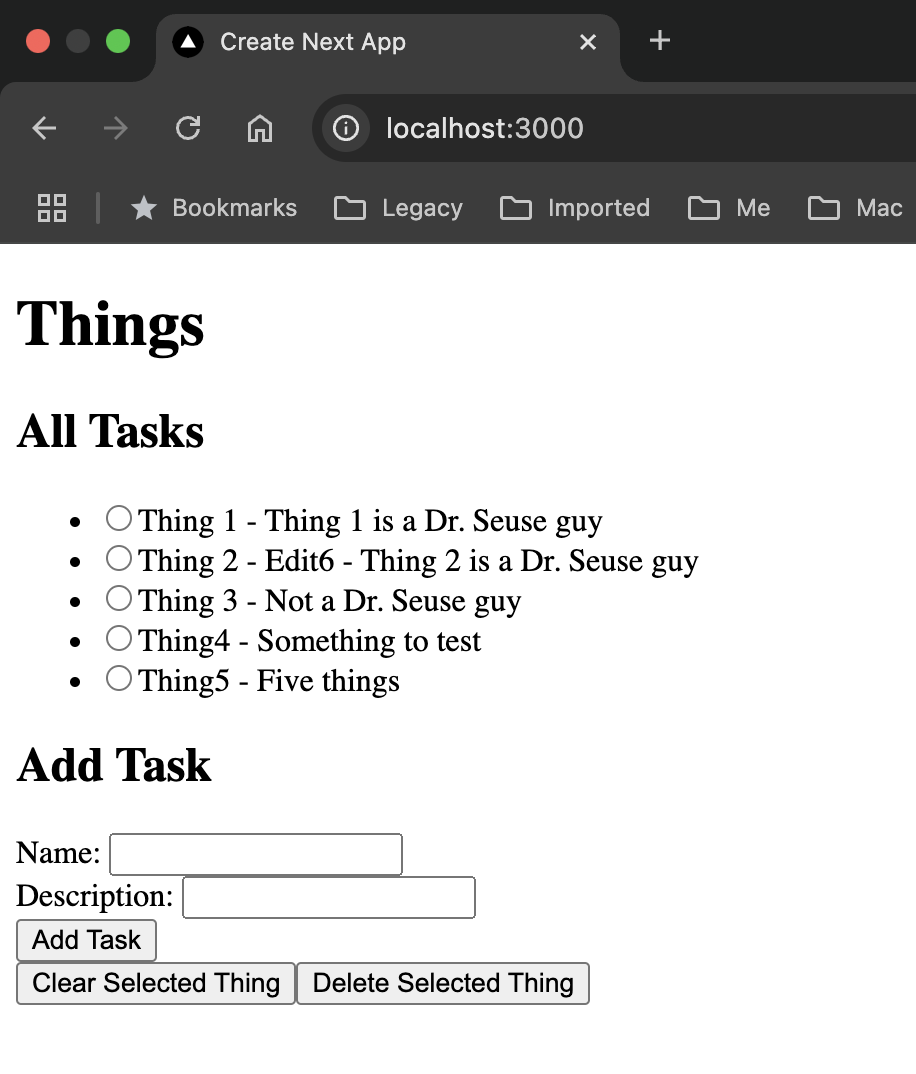Click the red macOS close window button
The height and width of the screenshot is (1074, 916).
click(38, 41)
